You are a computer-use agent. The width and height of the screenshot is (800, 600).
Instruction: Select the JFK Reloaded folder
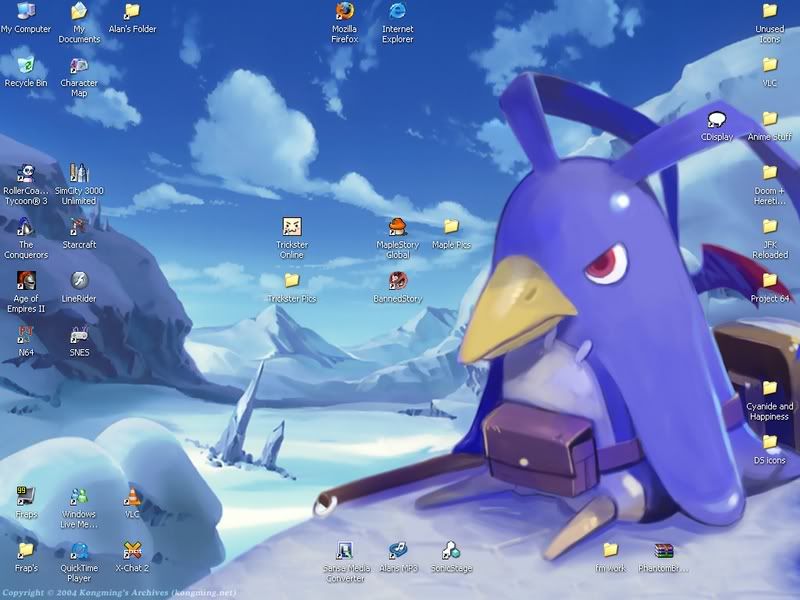[769, 238]
